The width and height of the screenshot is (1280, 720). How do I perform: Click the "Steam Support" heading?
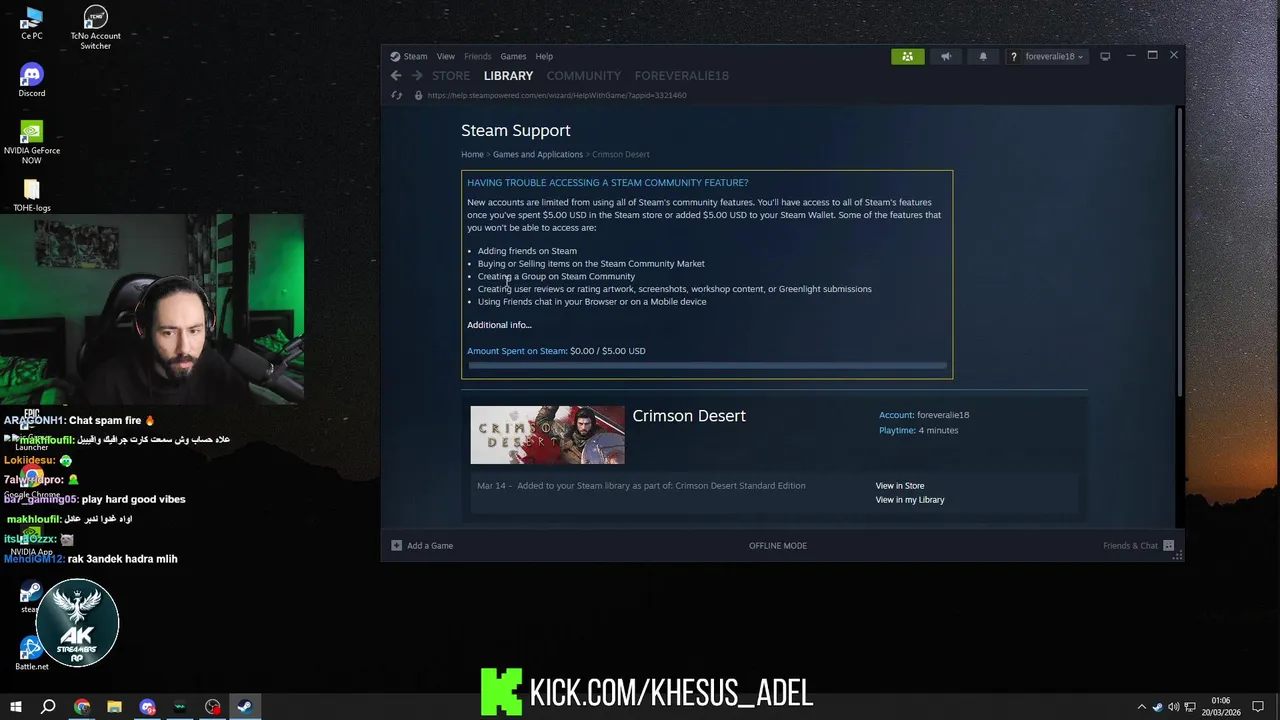516,130
